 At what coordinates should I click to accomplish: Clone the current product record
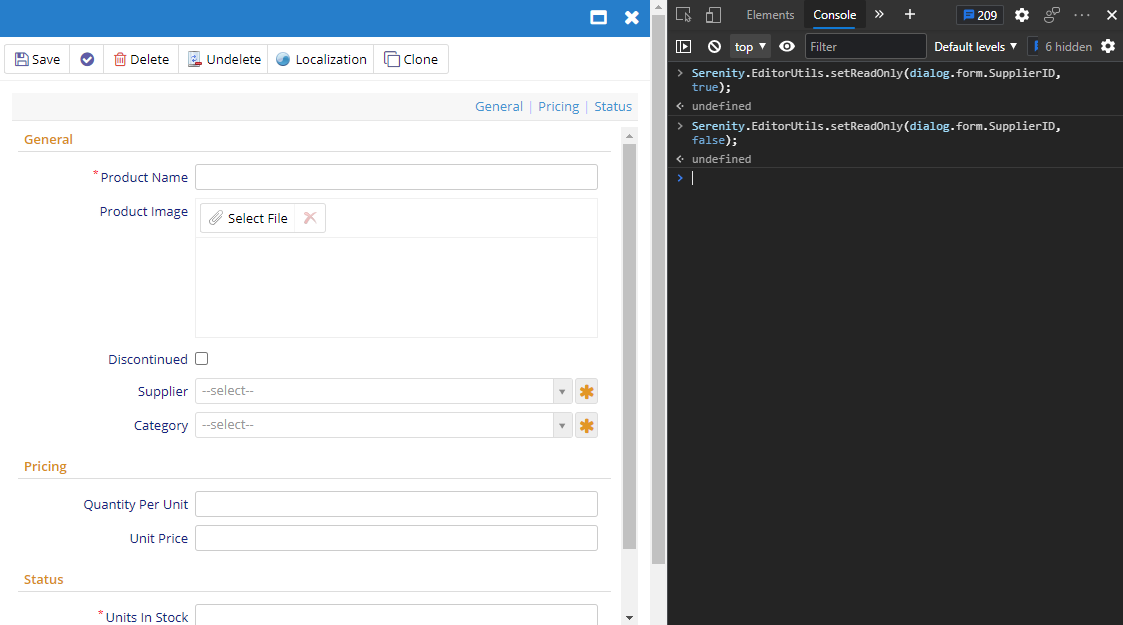[x=411, y=59]
